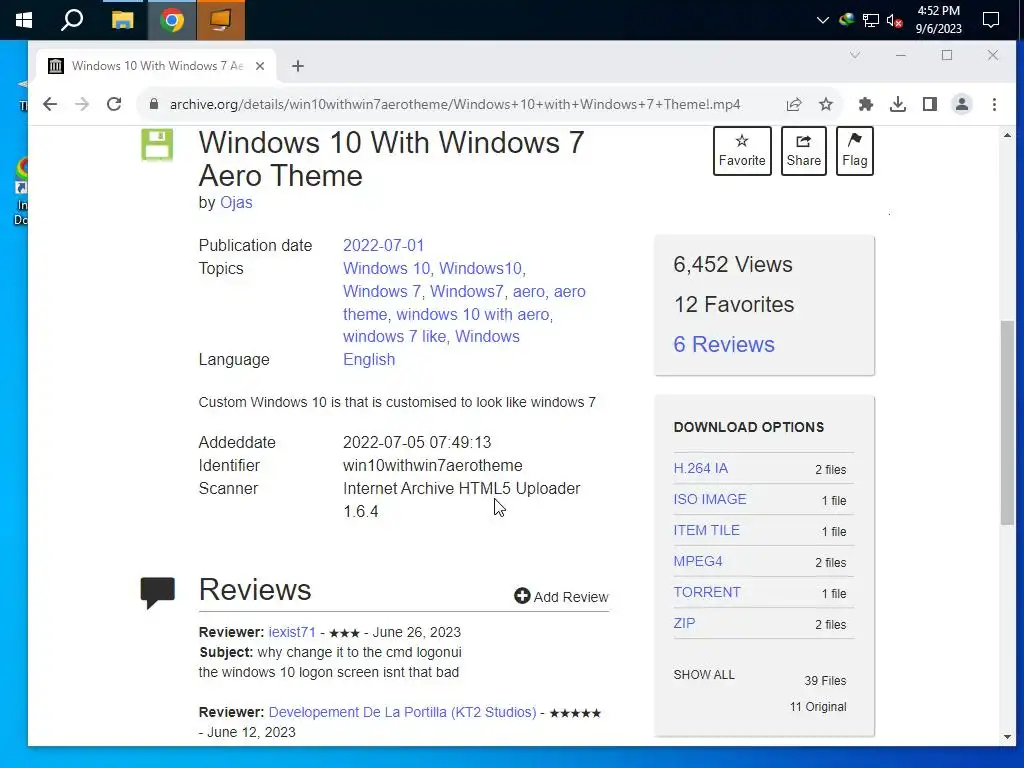Click publication date 2022-07-01
The image size is (1024, 768).
point(383,246)
